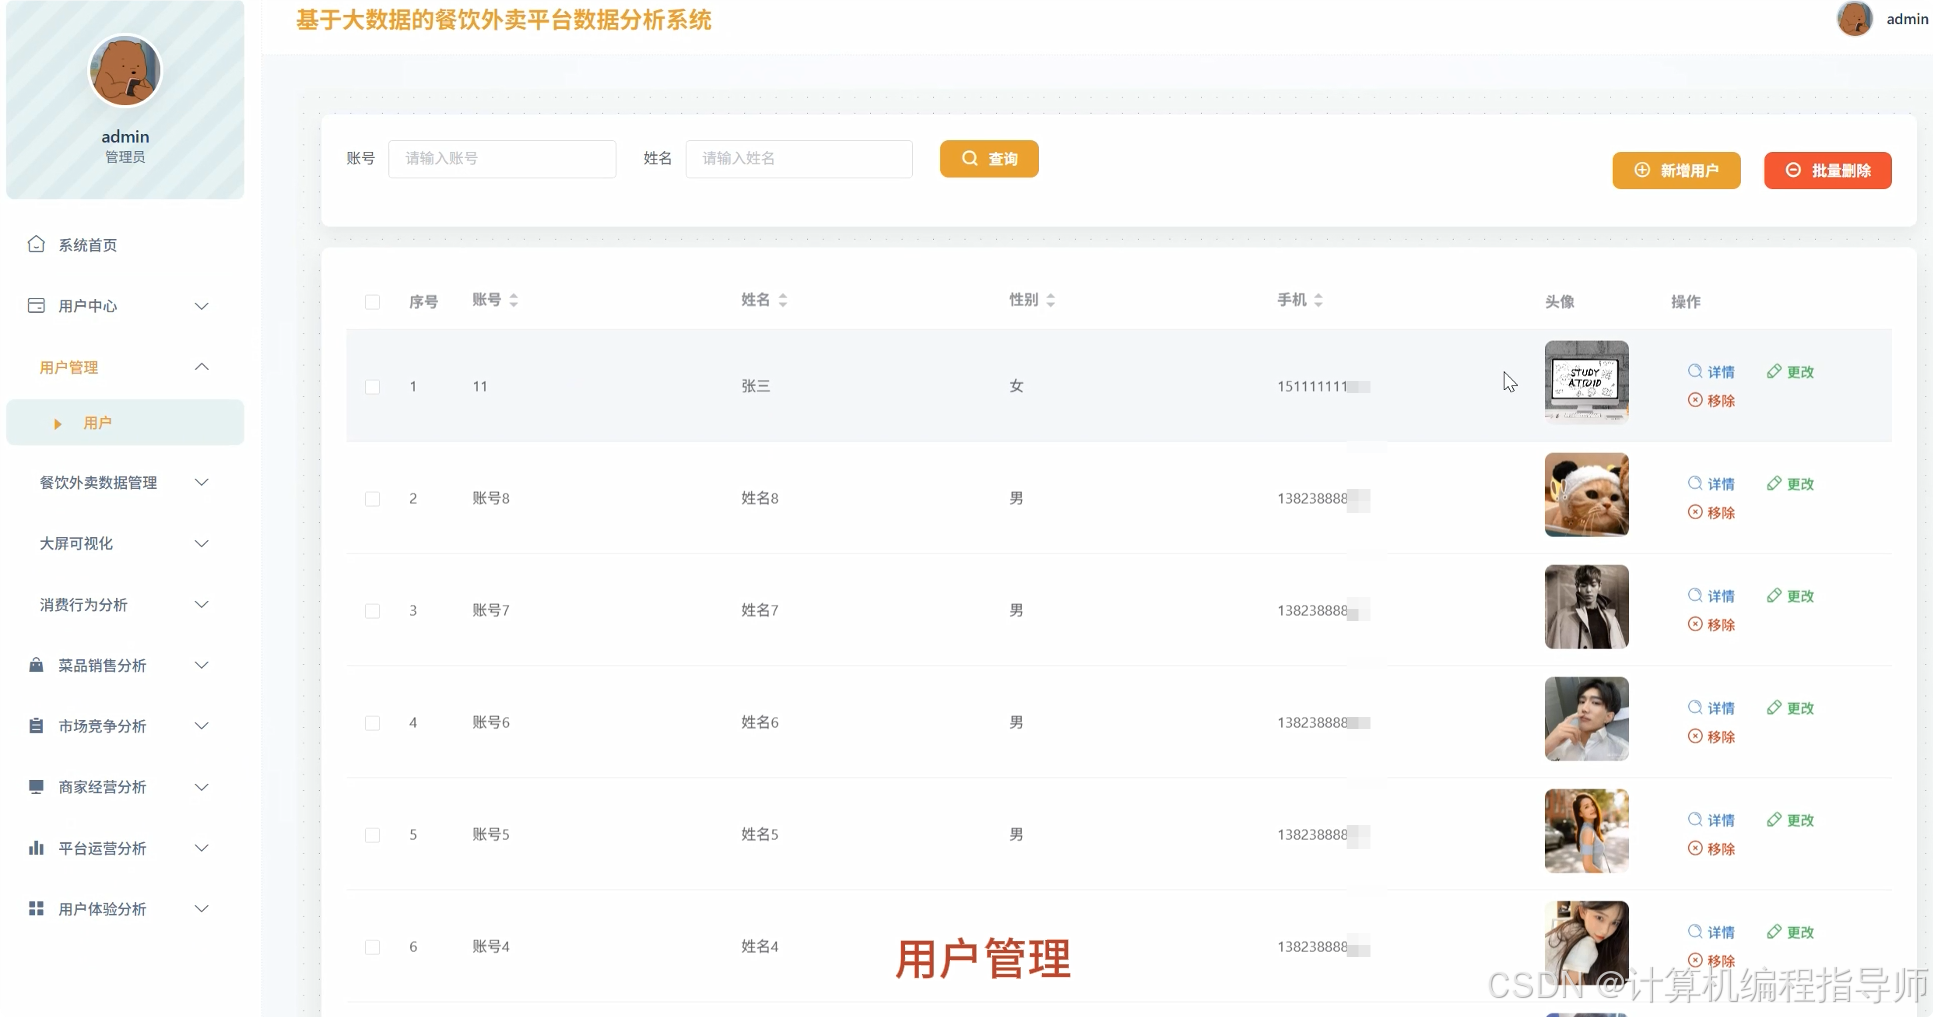Click the 移除 cross icon for 姓名7
This screenshot has width=1933, height=1017.
click(1694, 624)
